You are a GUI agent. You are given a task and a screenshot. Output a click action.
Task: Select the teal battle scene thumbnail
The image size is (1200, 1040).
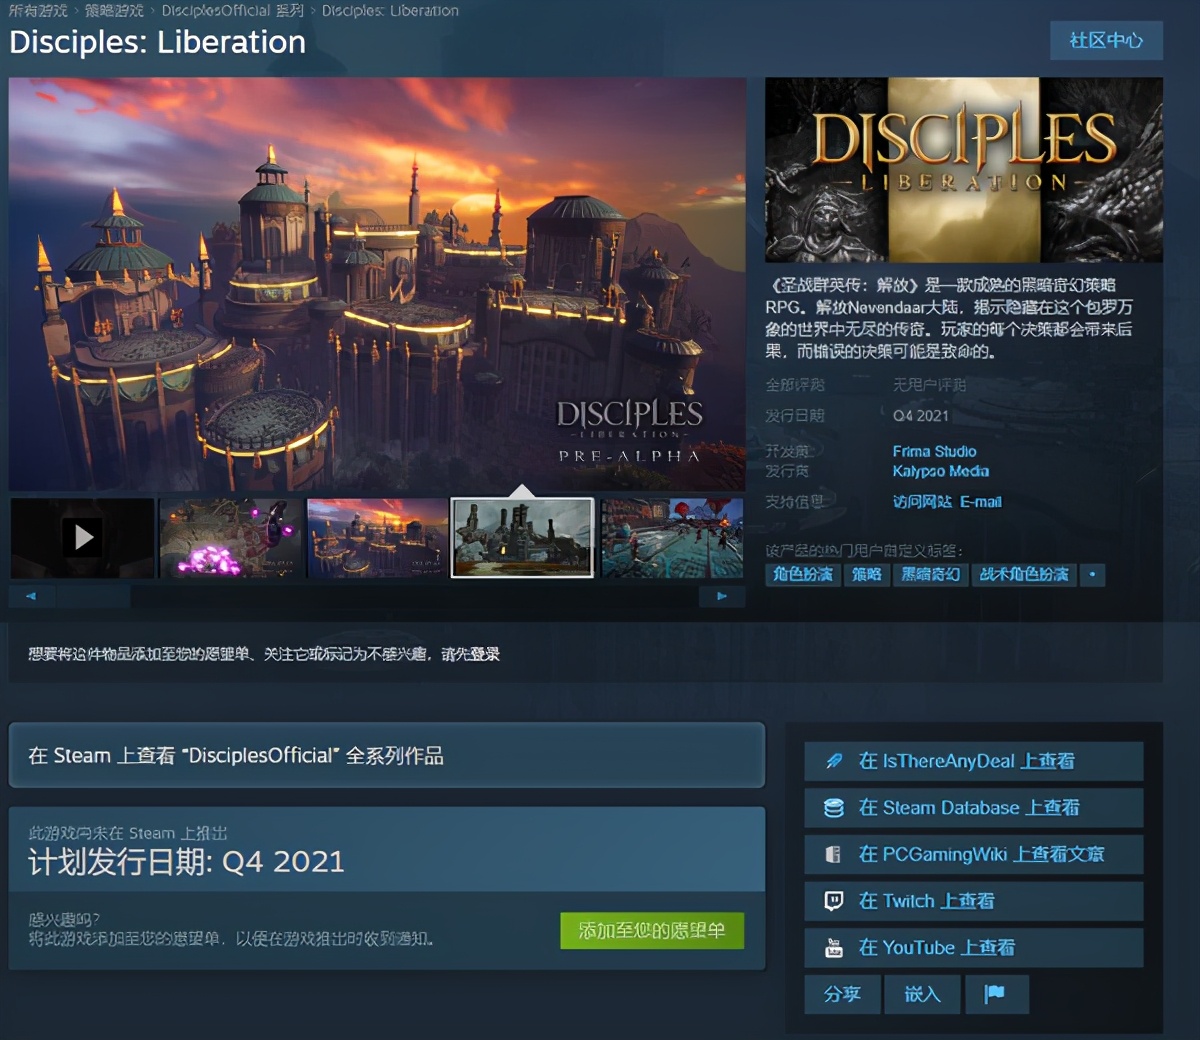tap(672, 538)
